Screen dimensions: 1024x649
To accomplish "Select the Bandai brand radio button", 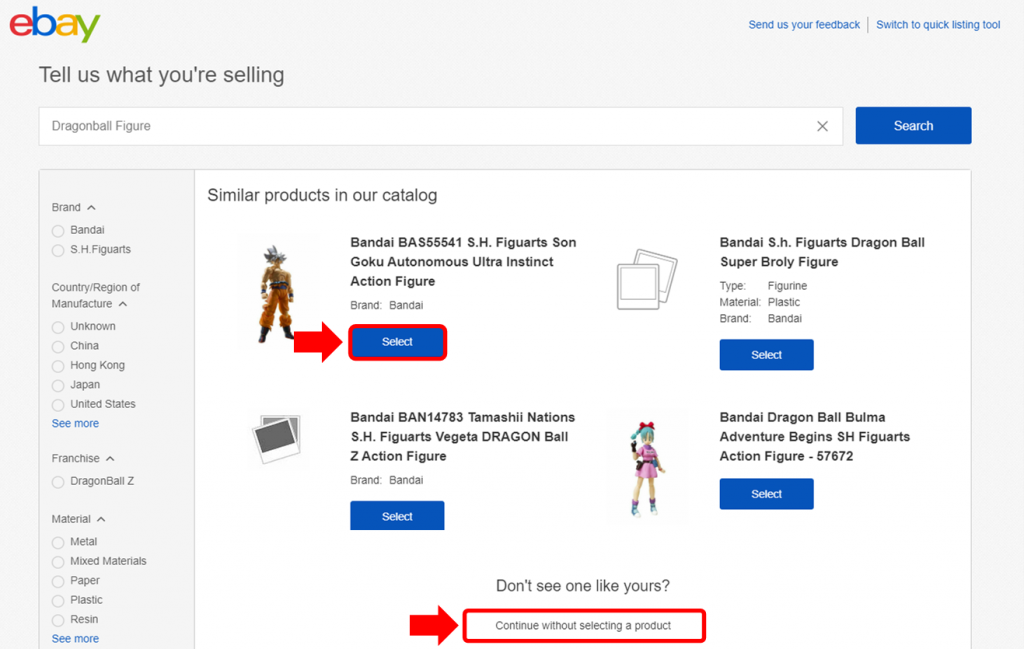I will click(x=58, y=230).
